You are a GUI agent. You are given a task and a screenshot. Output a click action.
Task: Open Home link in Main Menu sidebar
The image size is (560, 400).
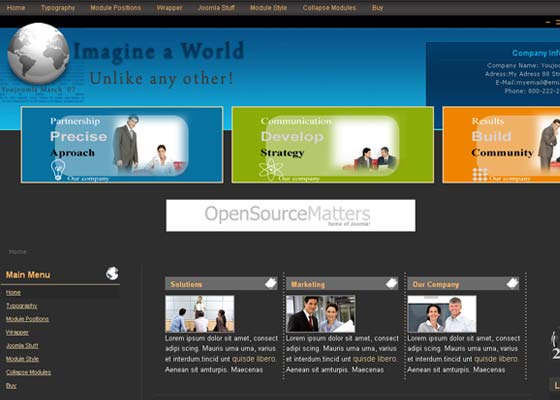[13, 292]
